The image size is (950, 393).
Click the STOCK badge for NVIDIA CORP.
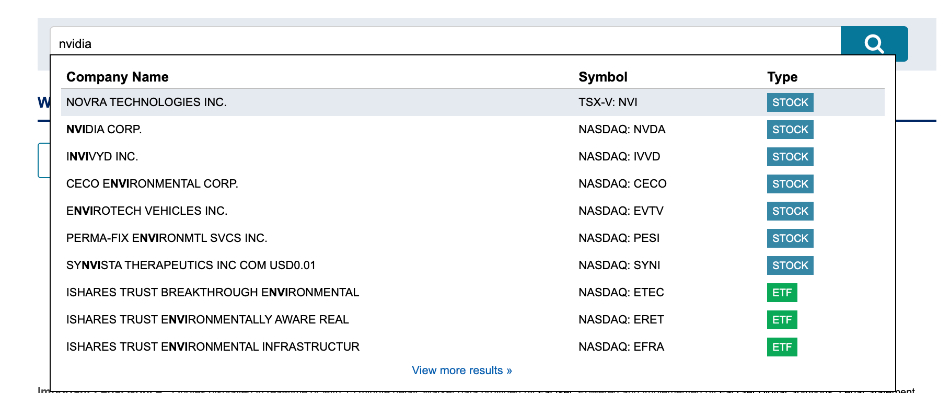click(790, 130)
